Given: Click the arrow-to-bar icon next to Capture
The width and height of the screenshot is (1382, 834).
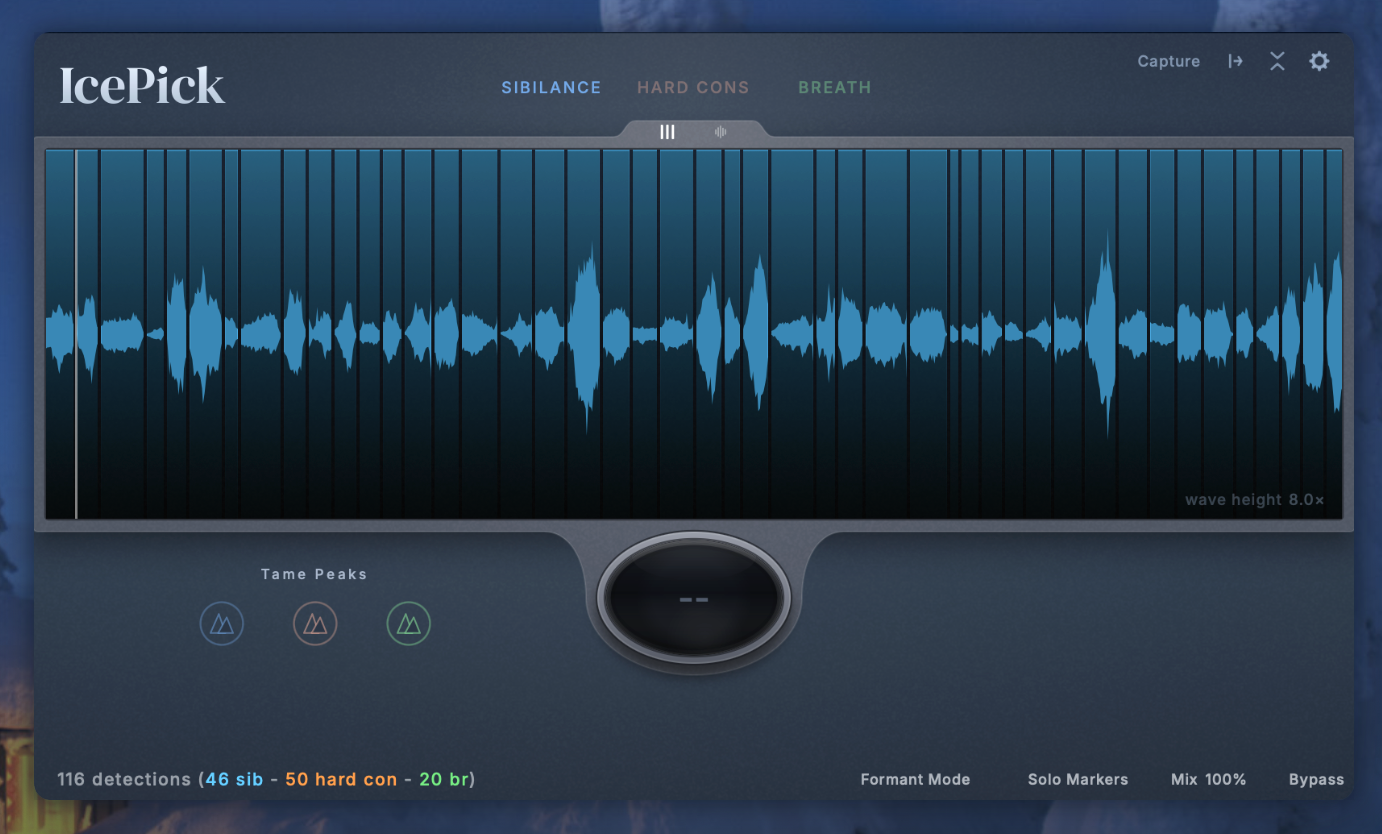Looking at the screenshot, I should point(1236,61).
